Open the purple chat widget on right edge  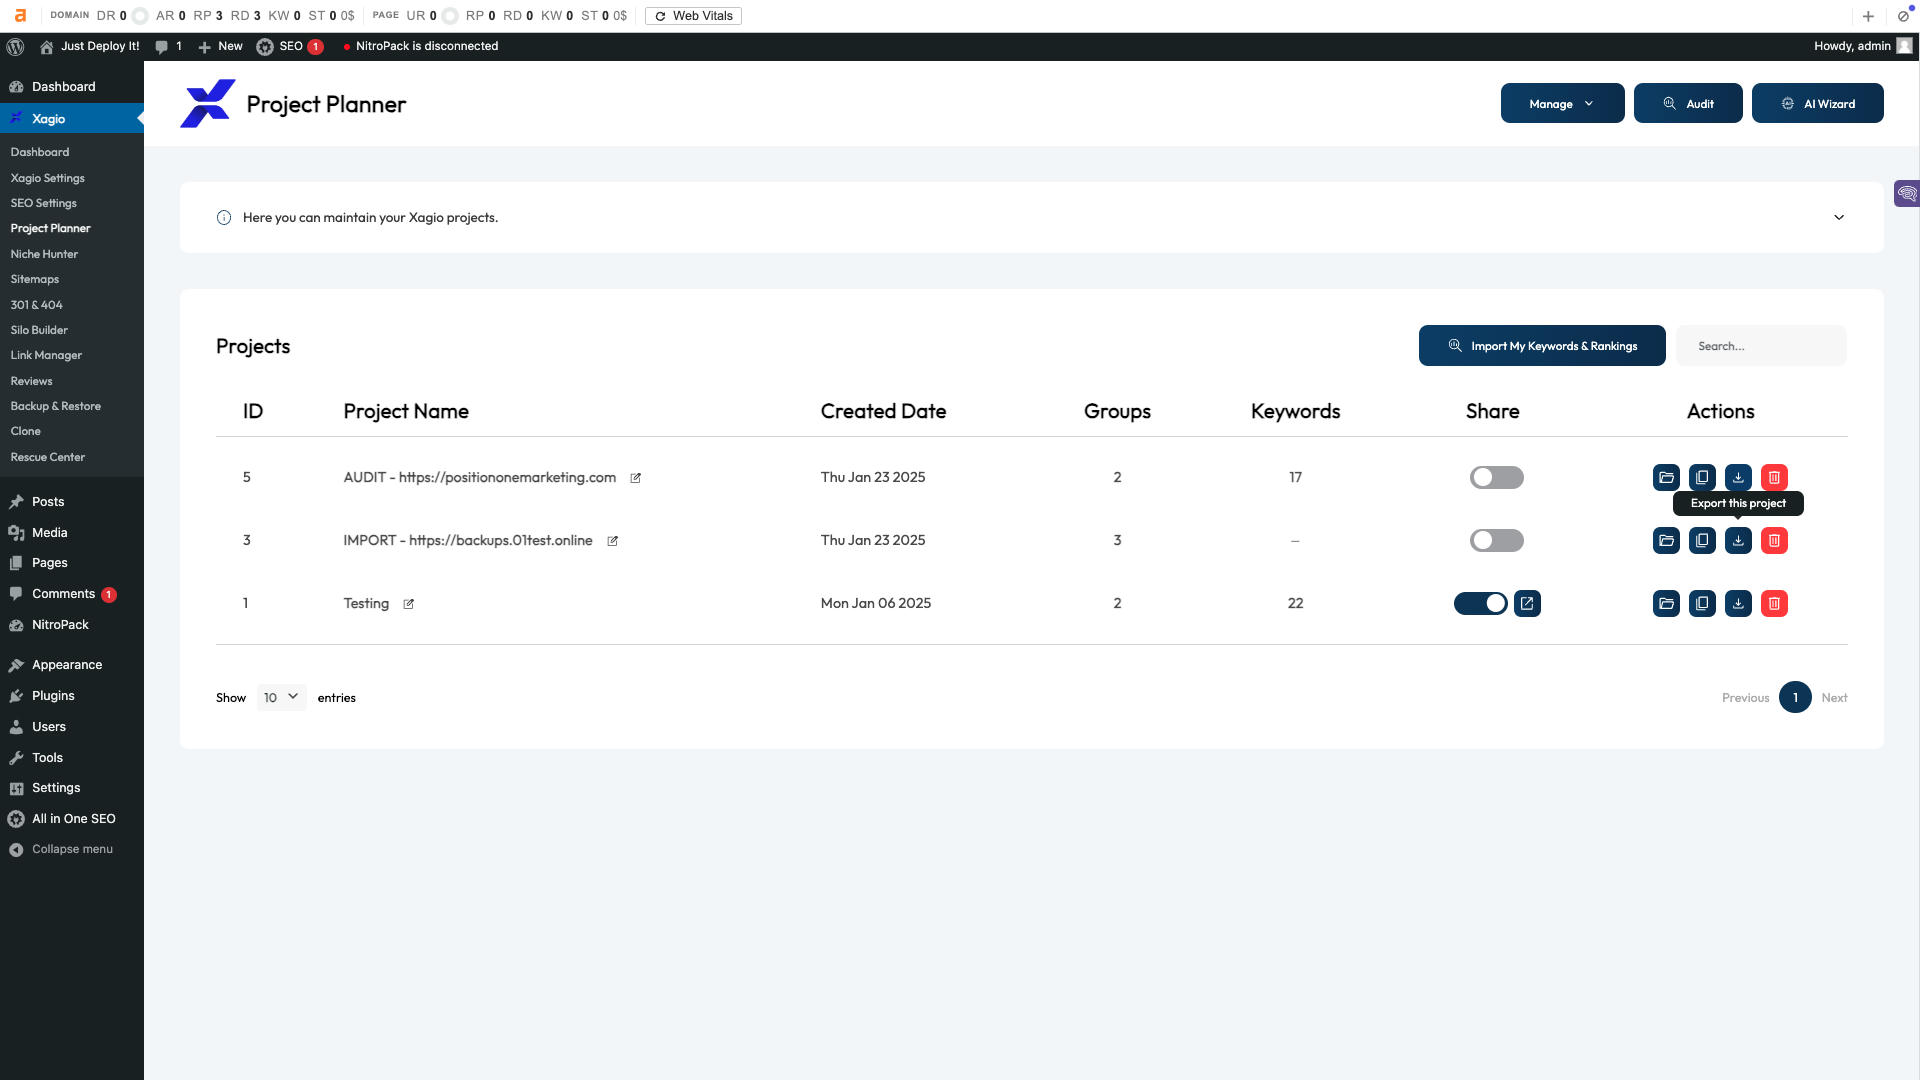(x=1907, y=193)
